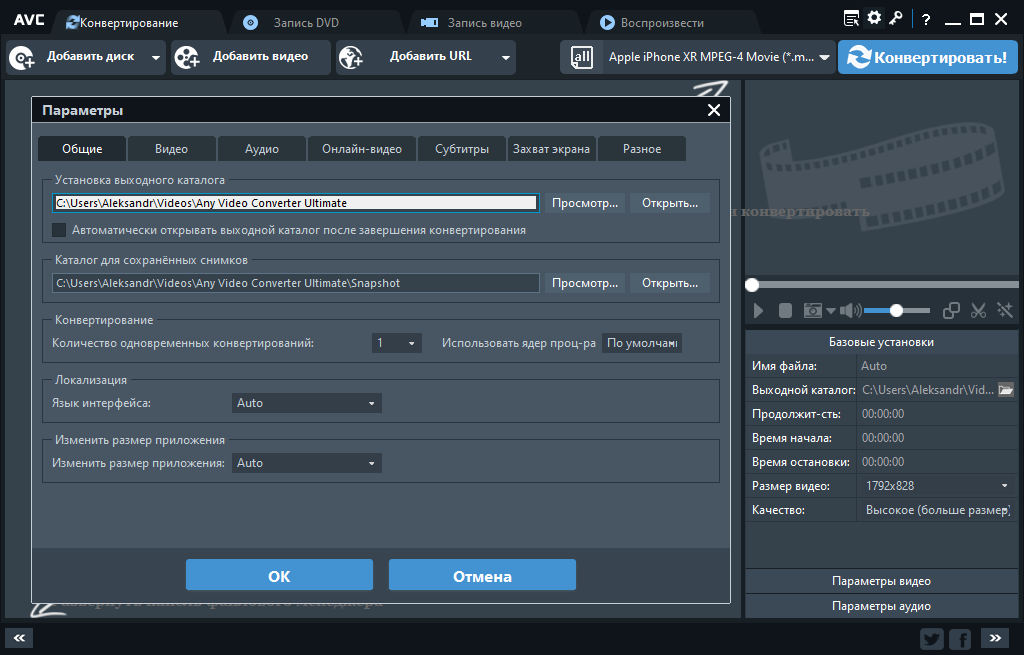Expand Параметры аудио section
This screenshot has width=1024, height=655.
882,606
